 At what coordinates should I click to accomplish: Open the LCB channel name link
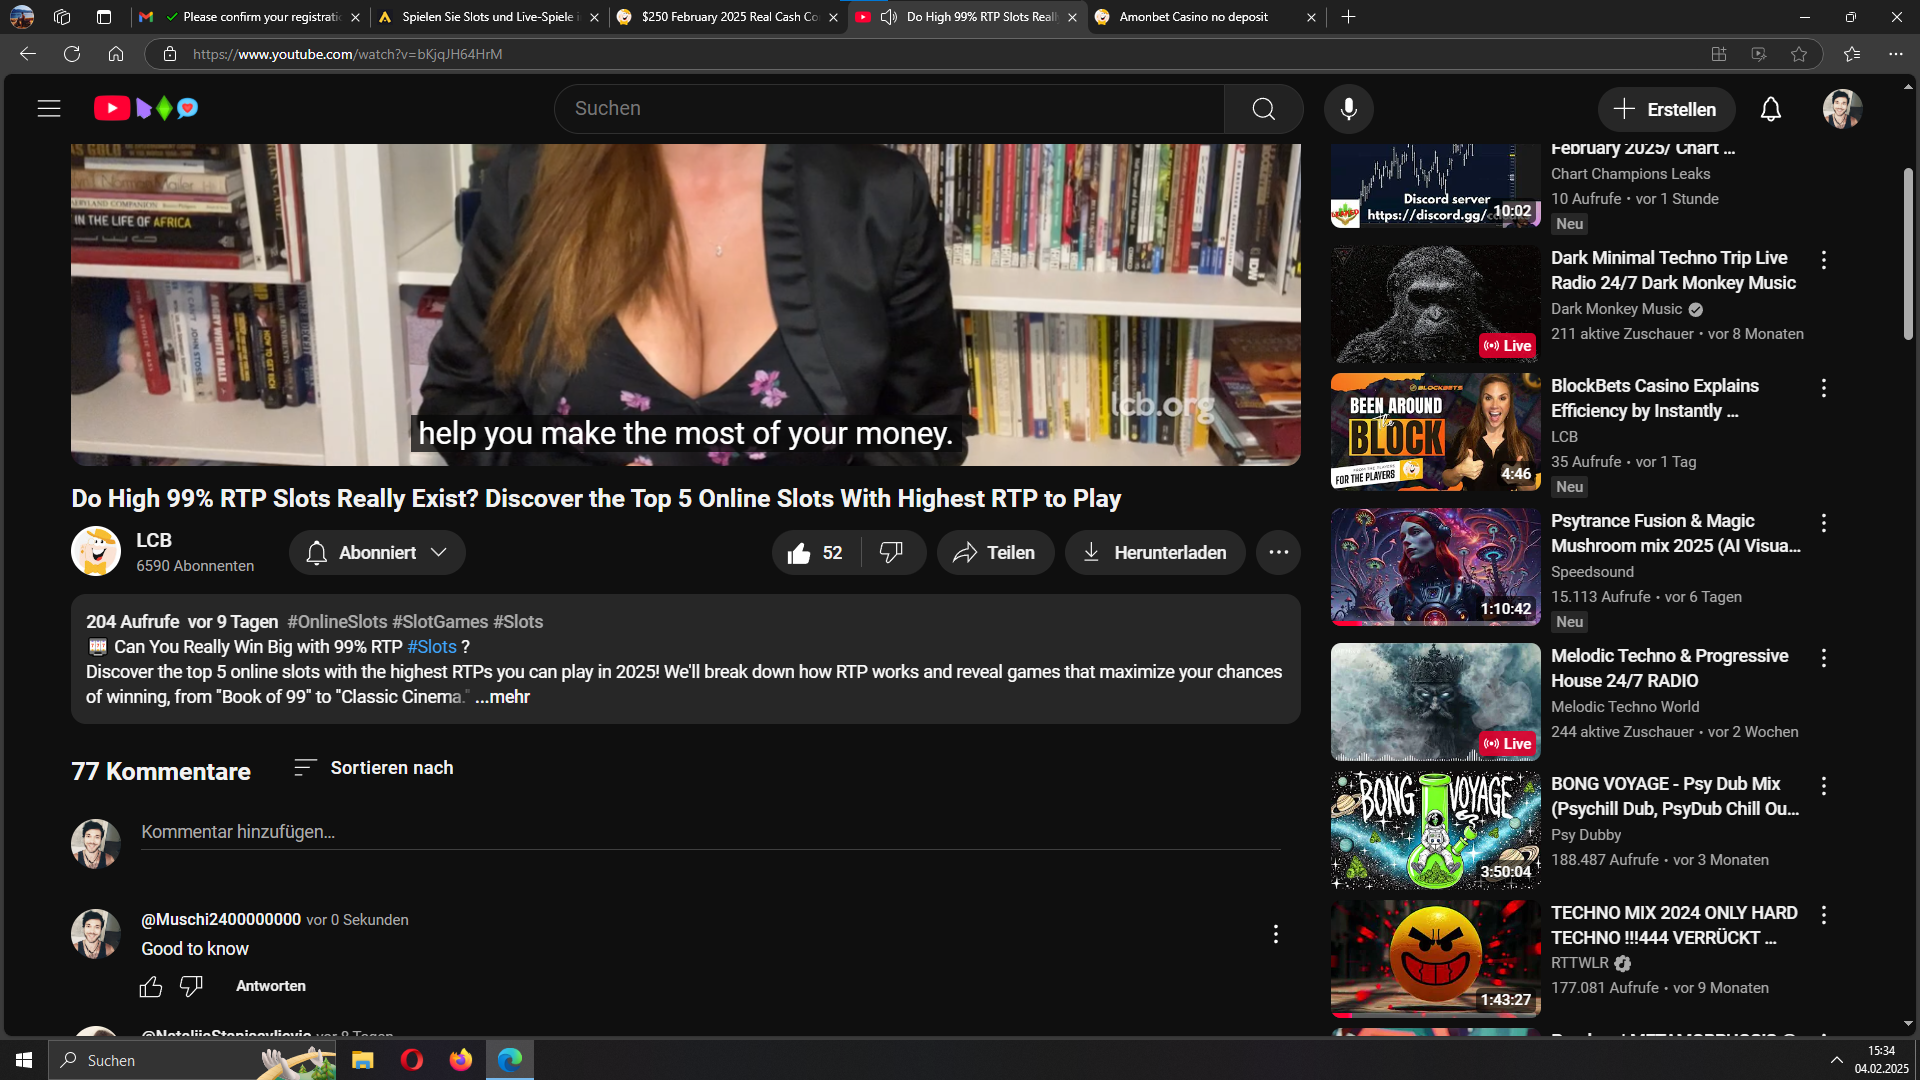pos(154,540)
